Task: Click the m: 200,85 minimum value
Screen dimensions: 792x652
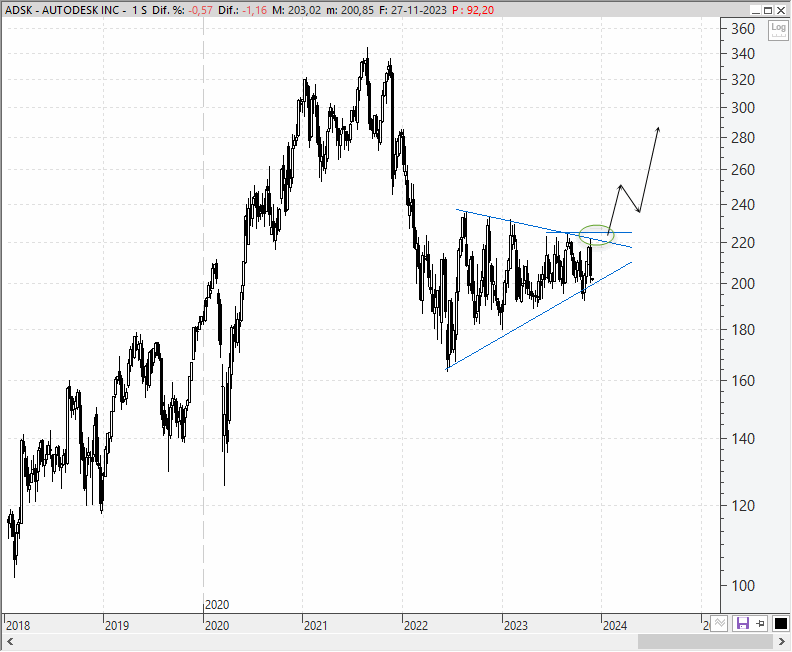Action: (350, 10)
